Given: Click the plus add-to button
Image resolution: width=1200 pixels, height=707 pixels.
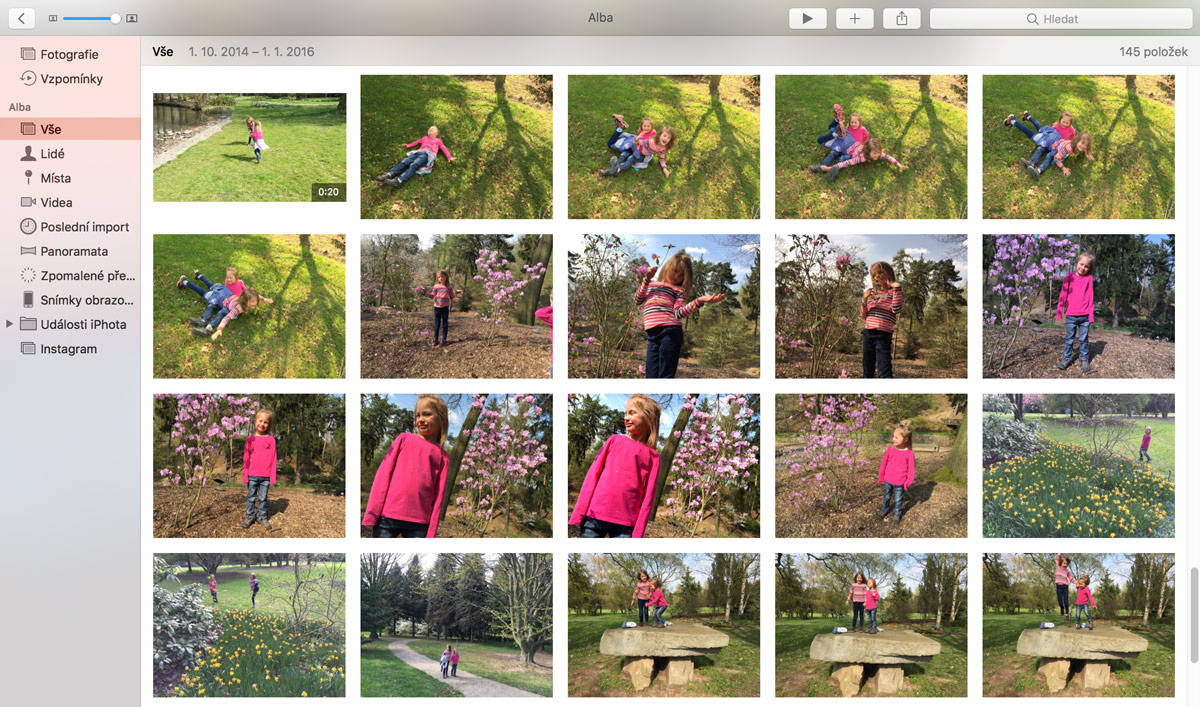Looking at the screenshot, I should click(854, 18).
